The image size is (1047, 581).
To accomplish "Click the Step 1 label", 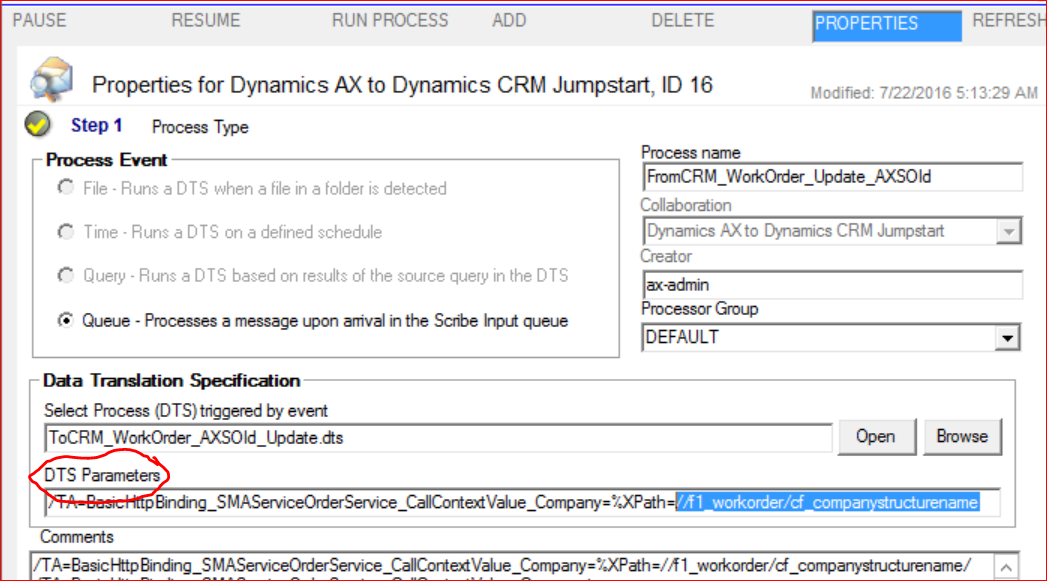I will click(97, 126).
